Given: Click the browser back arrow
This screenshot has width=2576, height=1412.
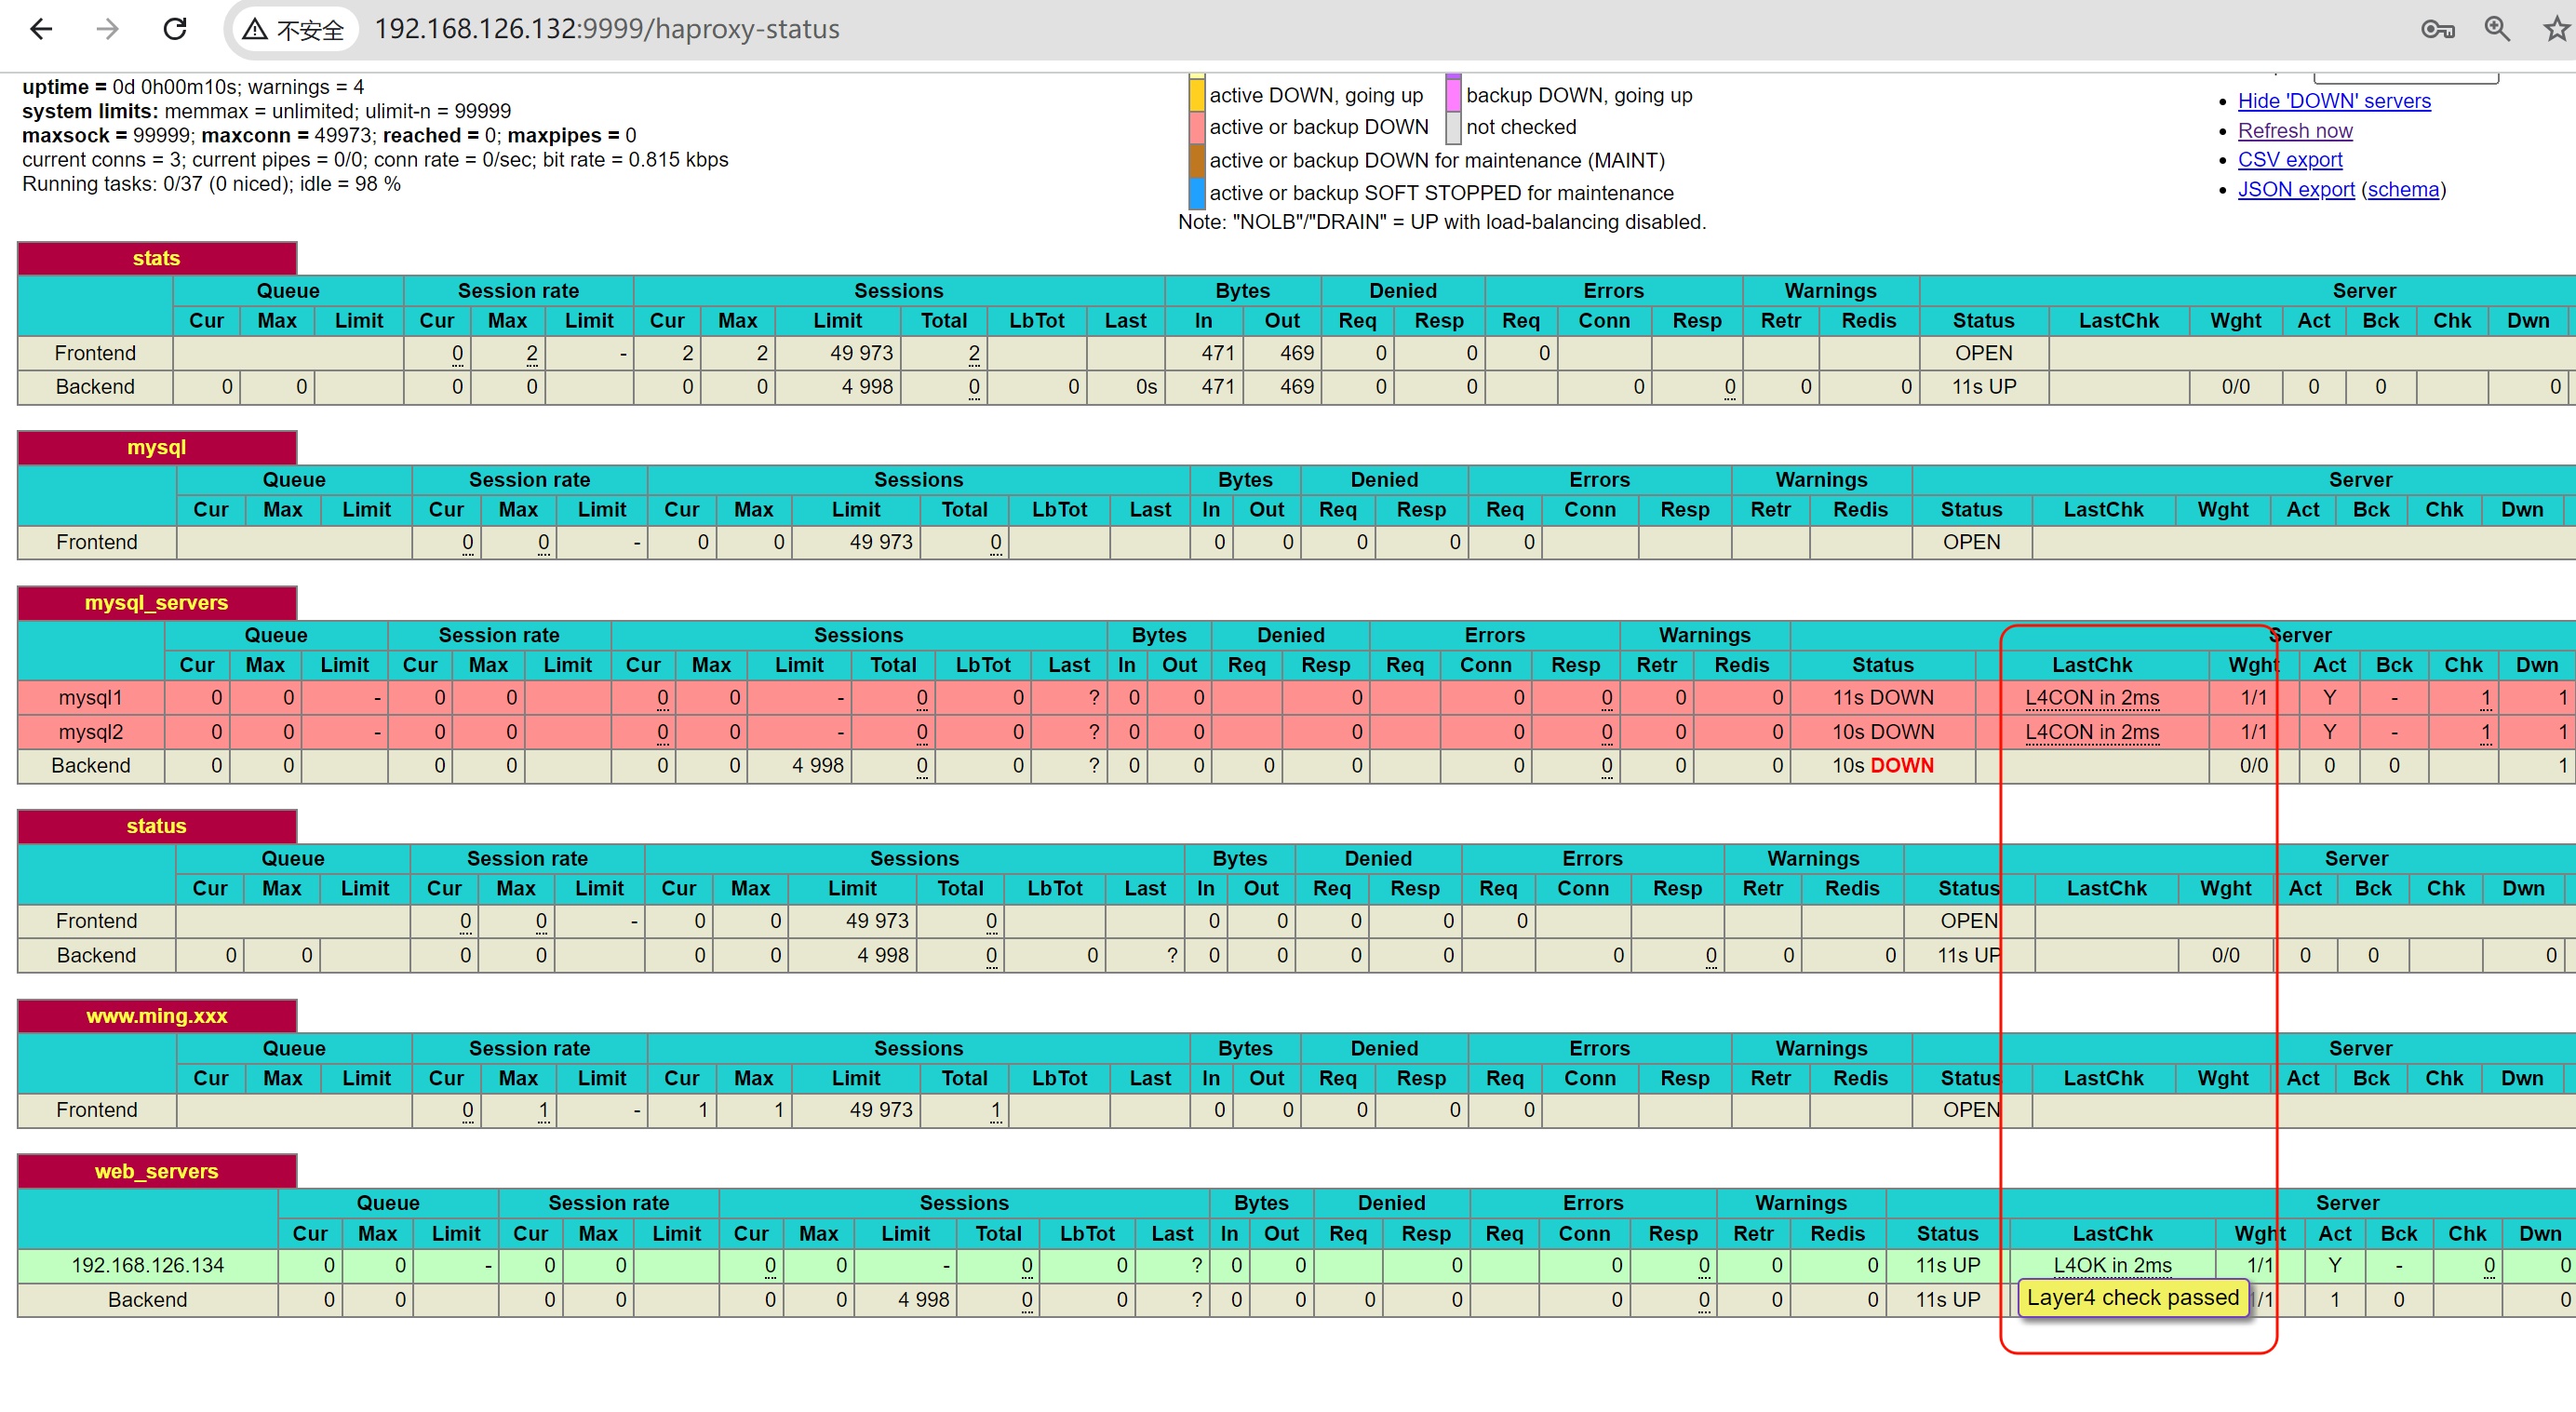Looking at the screenshot, I should [x=41, y=29].
